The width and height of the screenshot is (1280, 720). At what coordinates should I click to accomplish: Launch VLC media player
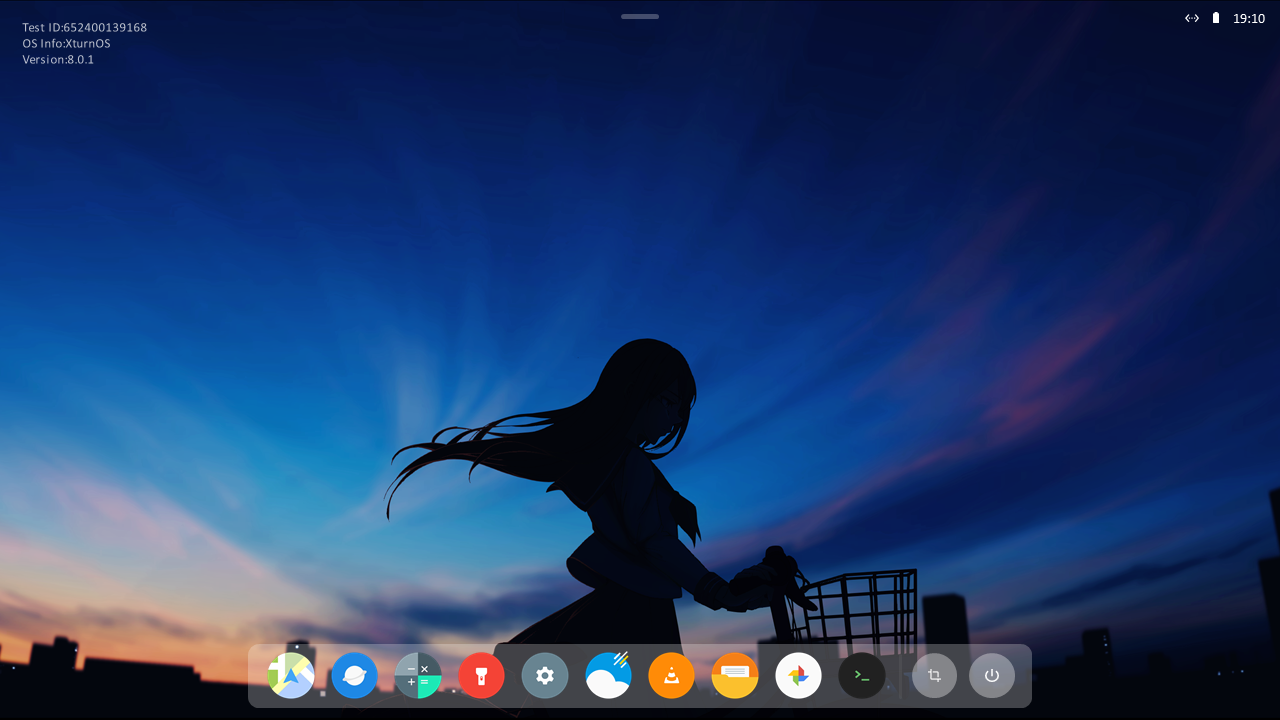[671, 676]
